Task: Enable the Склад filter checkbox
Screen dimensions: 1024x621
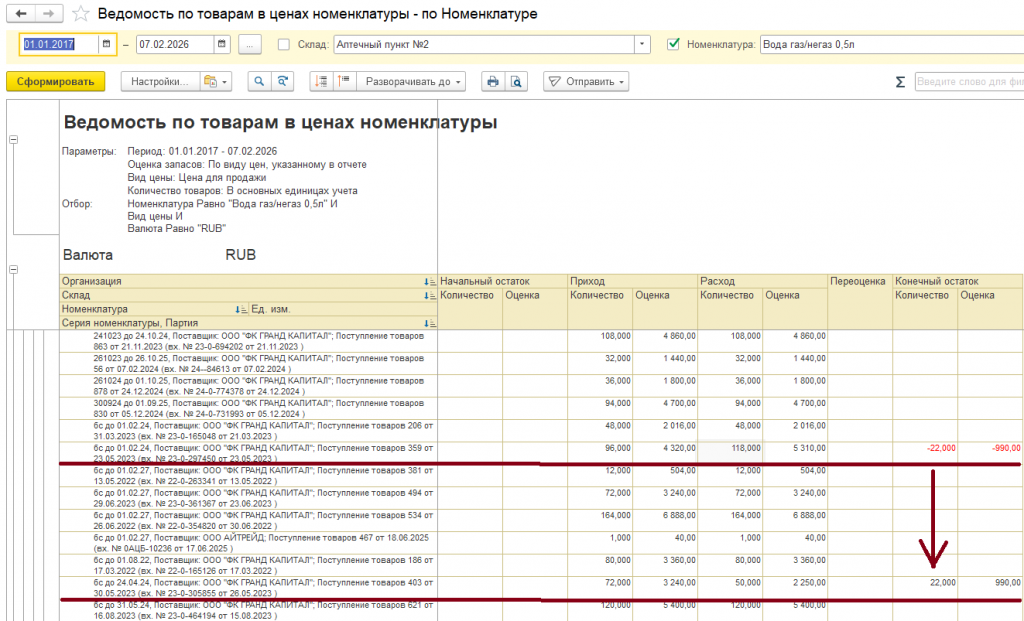Action: coord(284,45)
